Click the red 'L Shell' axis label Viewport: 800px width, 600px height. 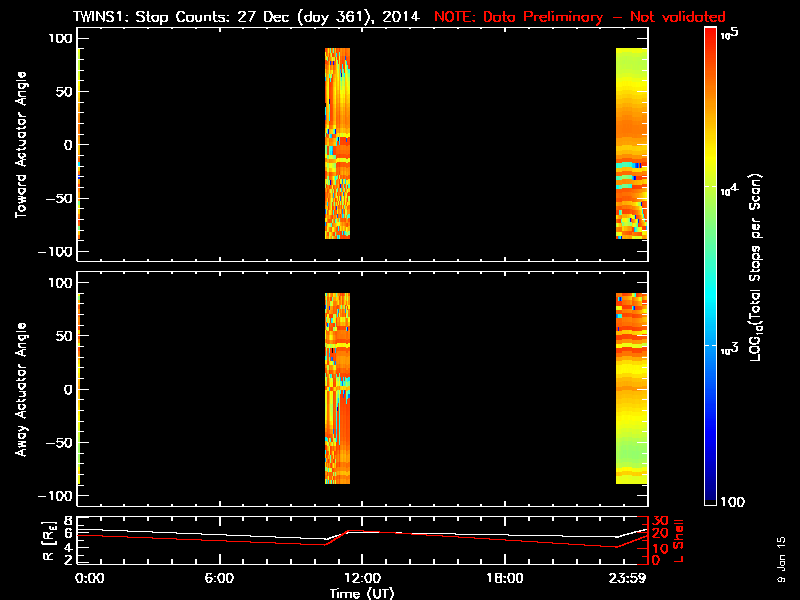(x=678, y=538)
